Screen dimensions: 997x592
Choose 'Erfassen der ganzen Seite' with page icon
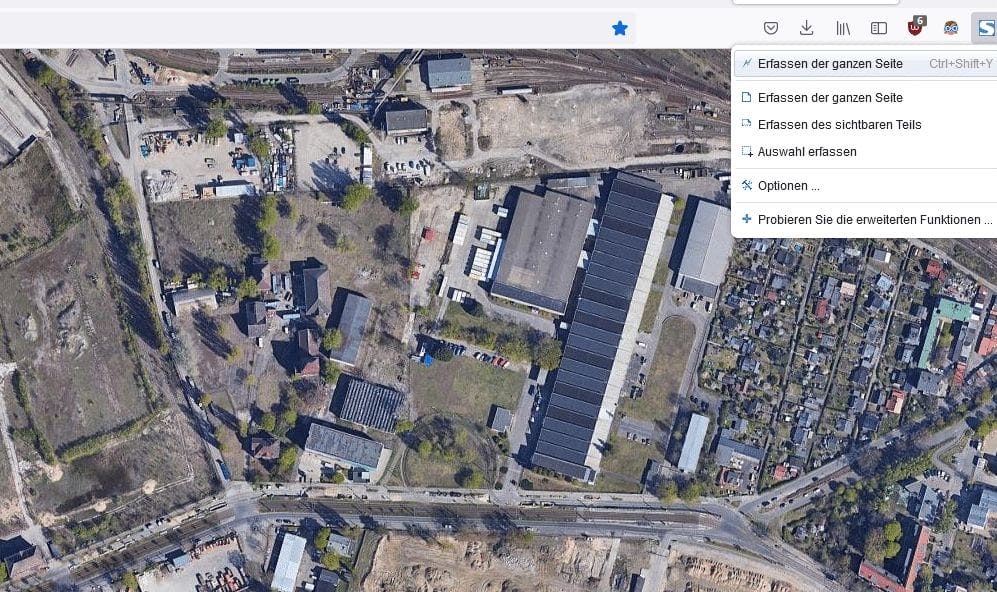[830, 98]
